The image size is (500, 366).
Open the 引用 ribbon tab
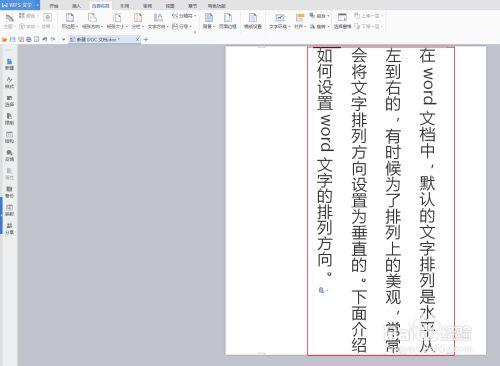[x=124, y=6]
